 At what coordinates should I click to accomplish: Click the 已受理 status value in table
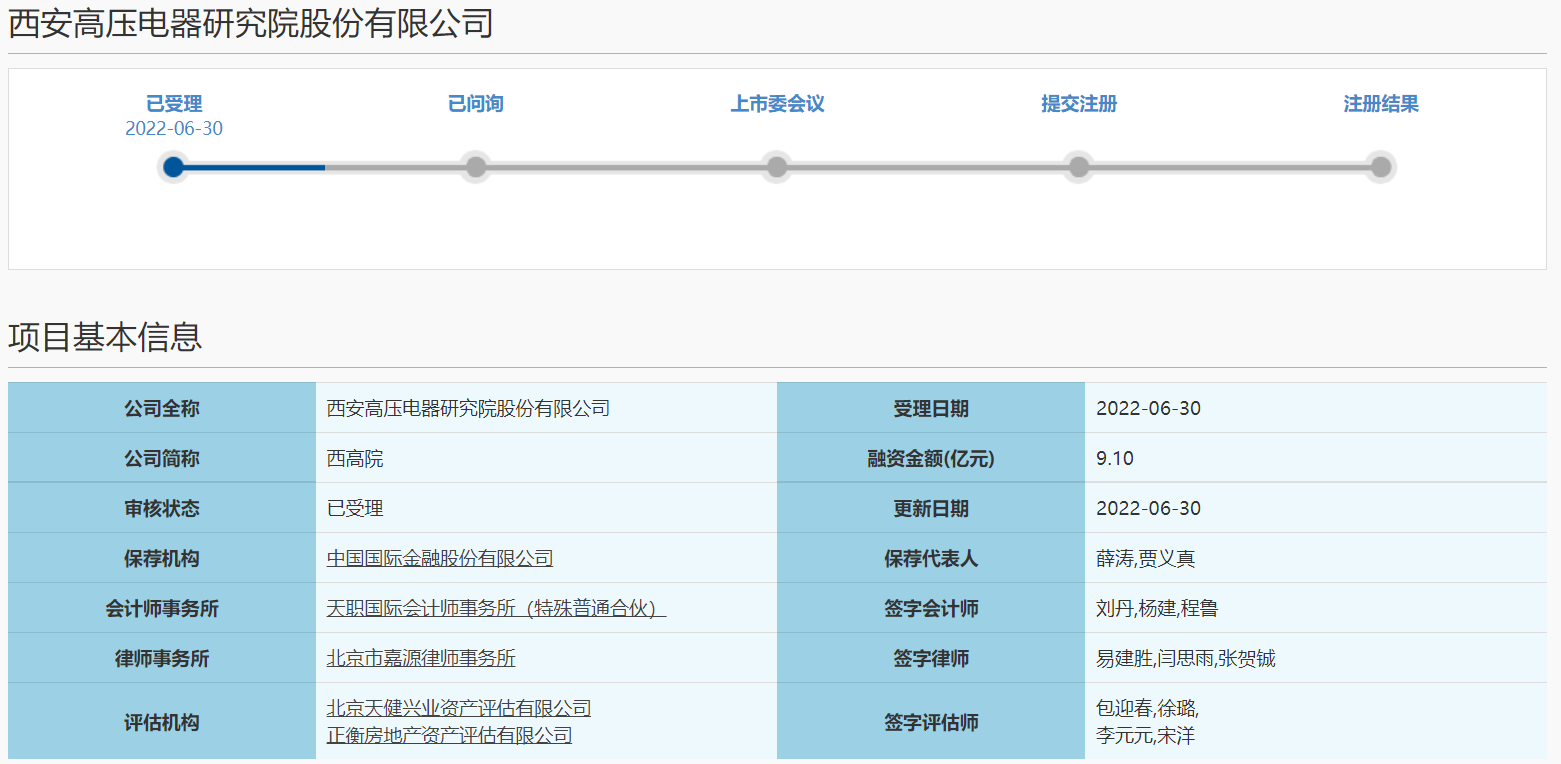pyautogui.click(x=355, y=508)
